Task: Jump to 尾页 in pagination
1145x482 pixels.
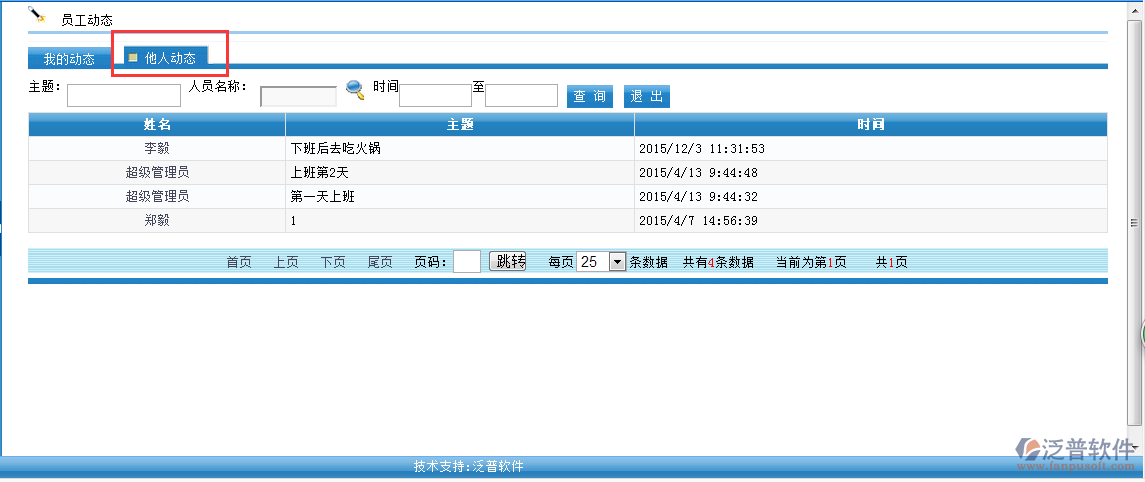Action: click(380, 263)
